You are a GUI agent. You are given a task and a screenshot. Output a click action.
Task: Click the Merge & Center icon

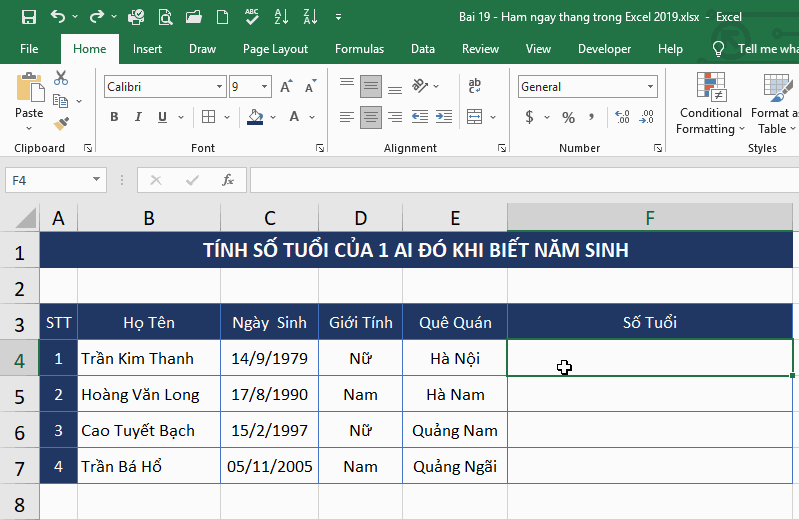click(x=474, y=117)
